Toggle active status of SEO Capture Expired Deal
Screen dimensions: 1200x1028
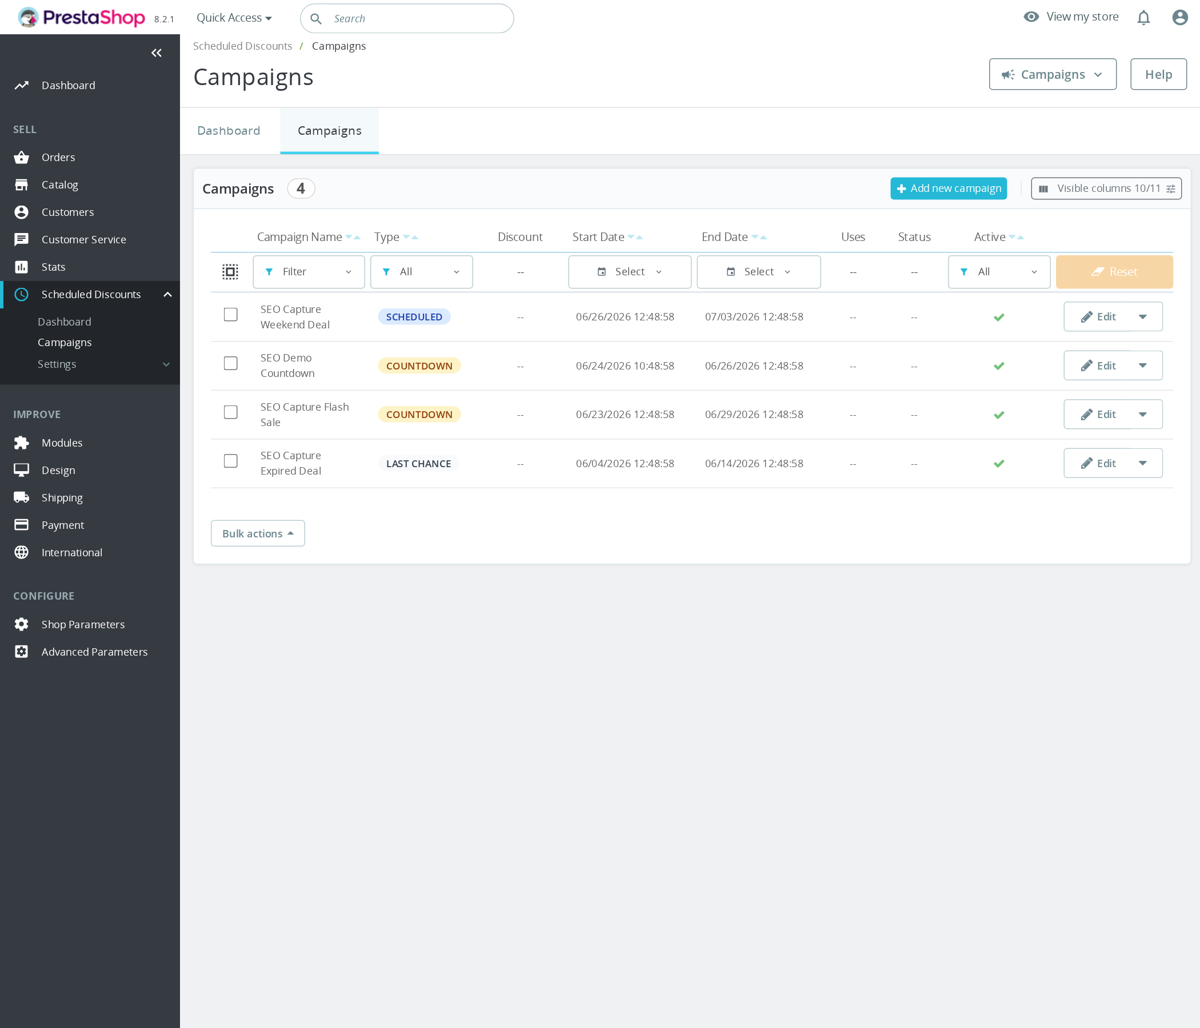[998, 464]
